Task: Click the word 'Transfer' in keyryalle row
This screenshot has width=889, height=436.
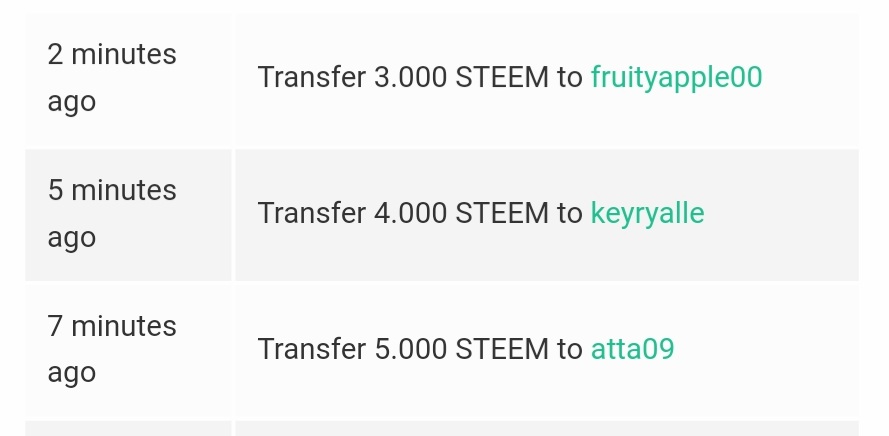Action: [x=311, y=213]
